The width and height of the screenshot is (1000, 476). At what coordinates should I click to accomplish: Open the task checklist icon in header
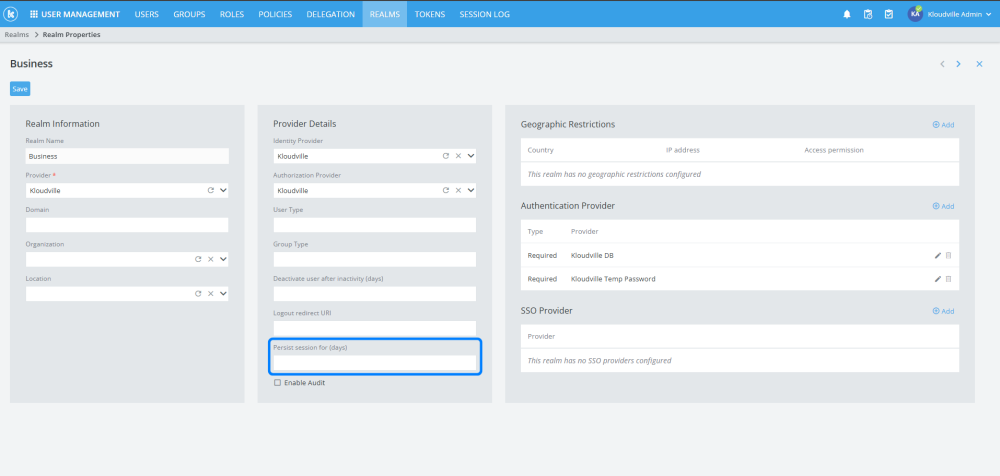(889, 14)
